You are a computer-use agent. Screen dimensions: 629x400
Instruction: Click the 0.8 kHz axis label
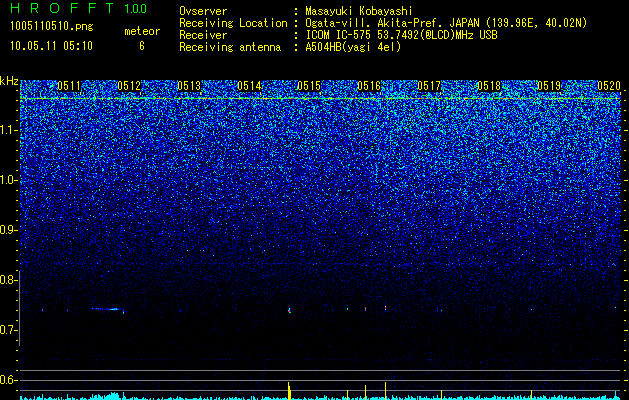pyautogui.click(x=8, y=280)
